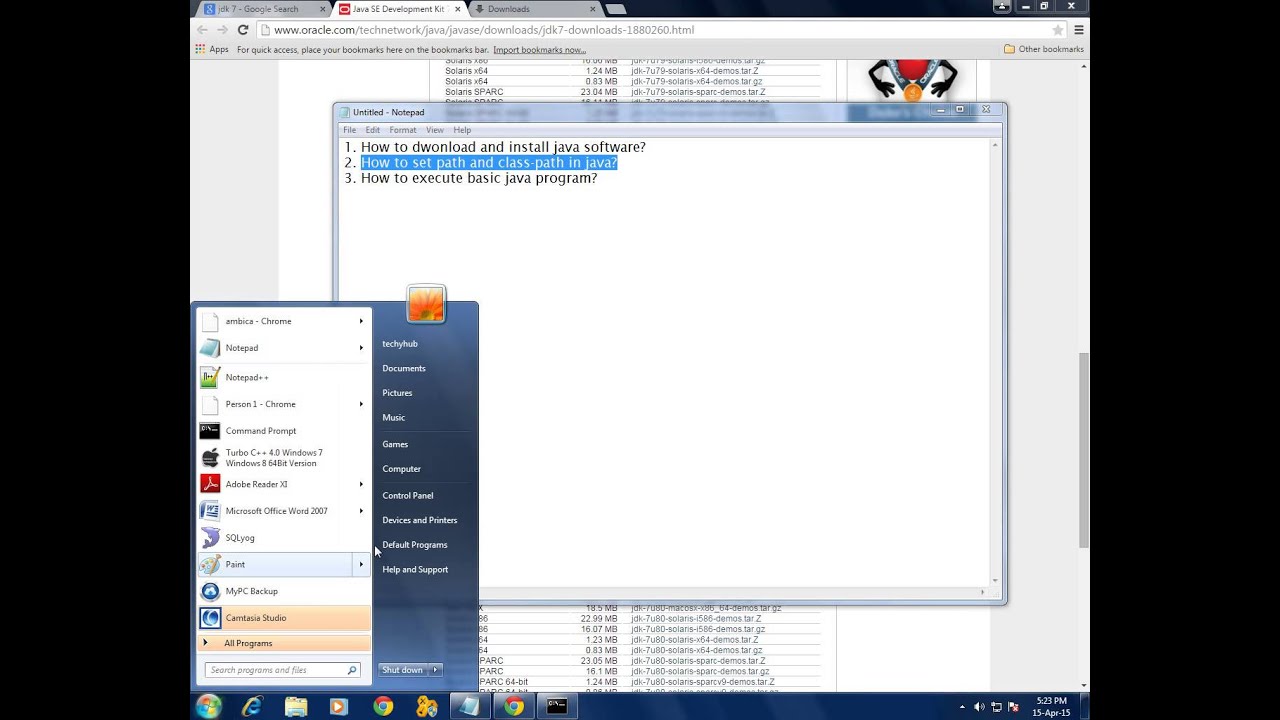
Task: Click Search programs and files box
Action: (x=282, y=670)
